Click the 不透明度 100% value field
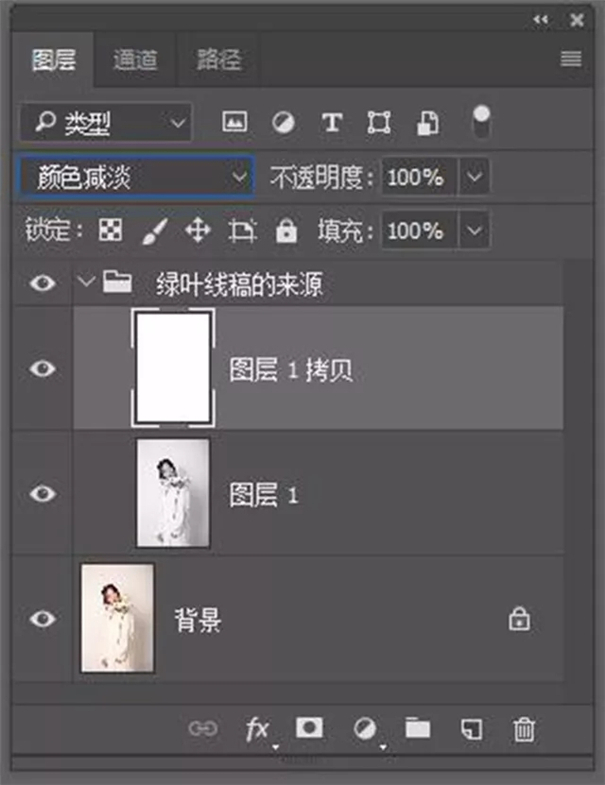 [419, 177]
